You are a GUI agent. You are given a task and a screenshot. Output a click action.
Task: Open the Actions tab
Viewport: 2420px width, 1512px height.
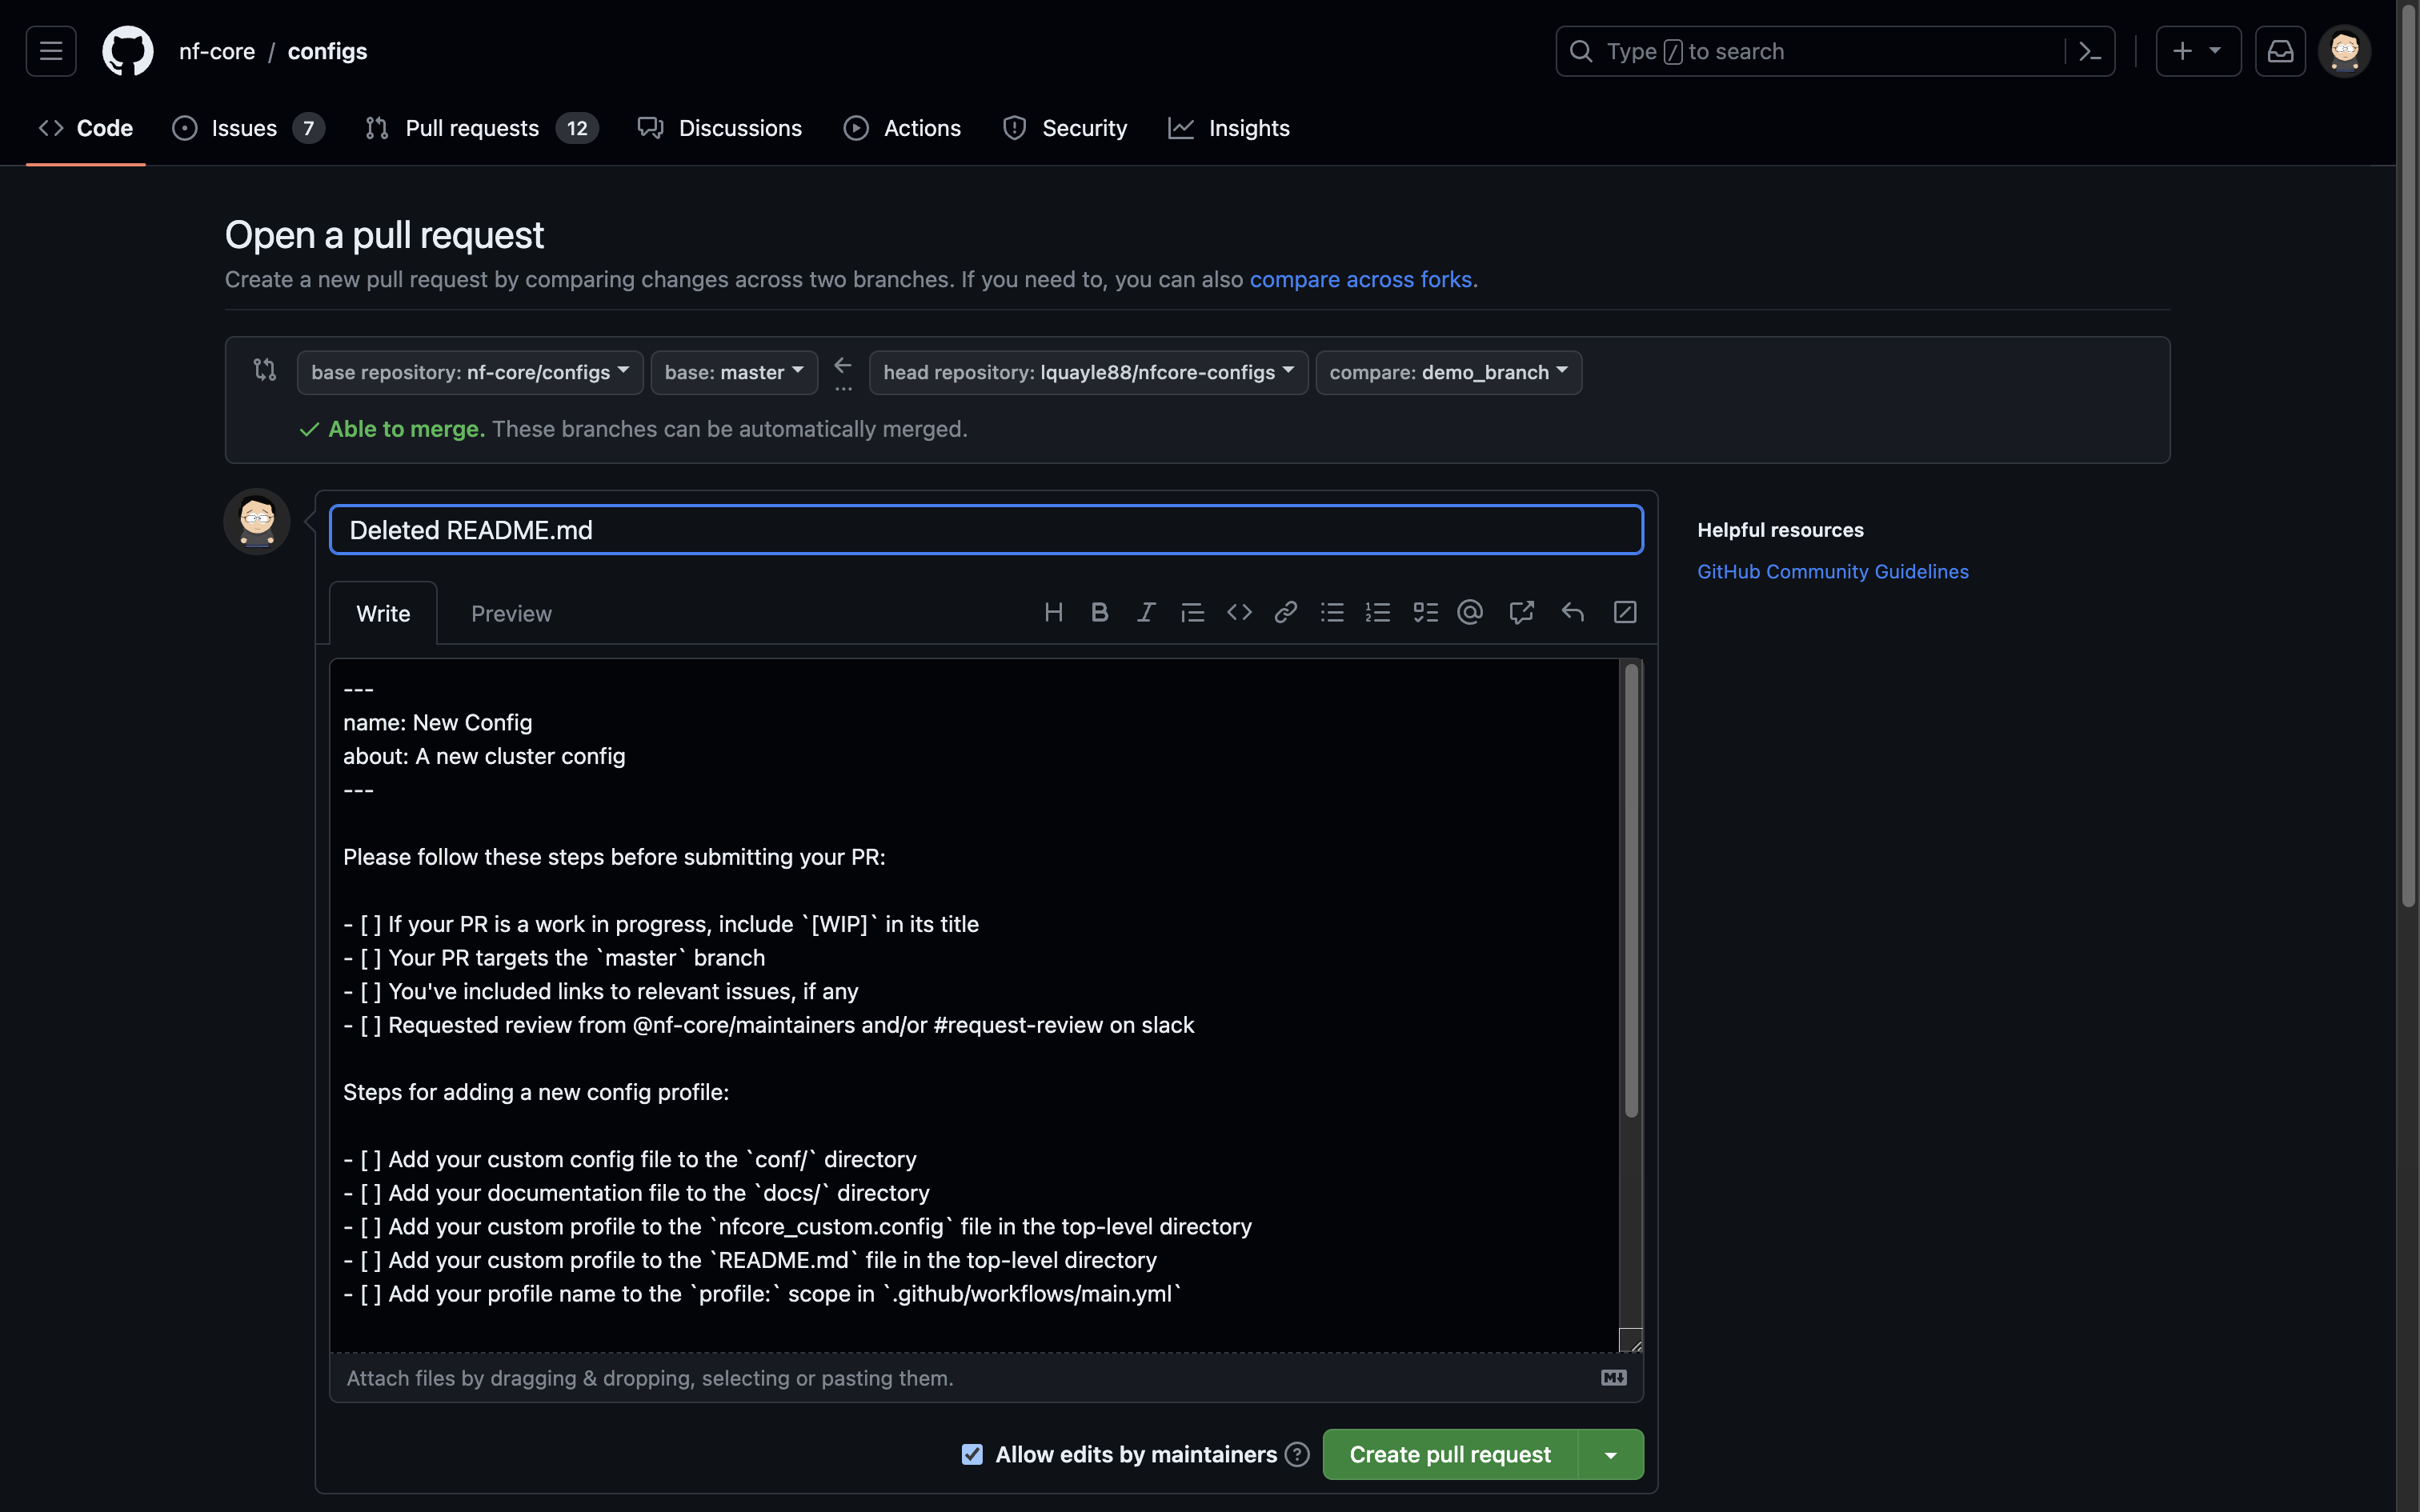point(902,128)
